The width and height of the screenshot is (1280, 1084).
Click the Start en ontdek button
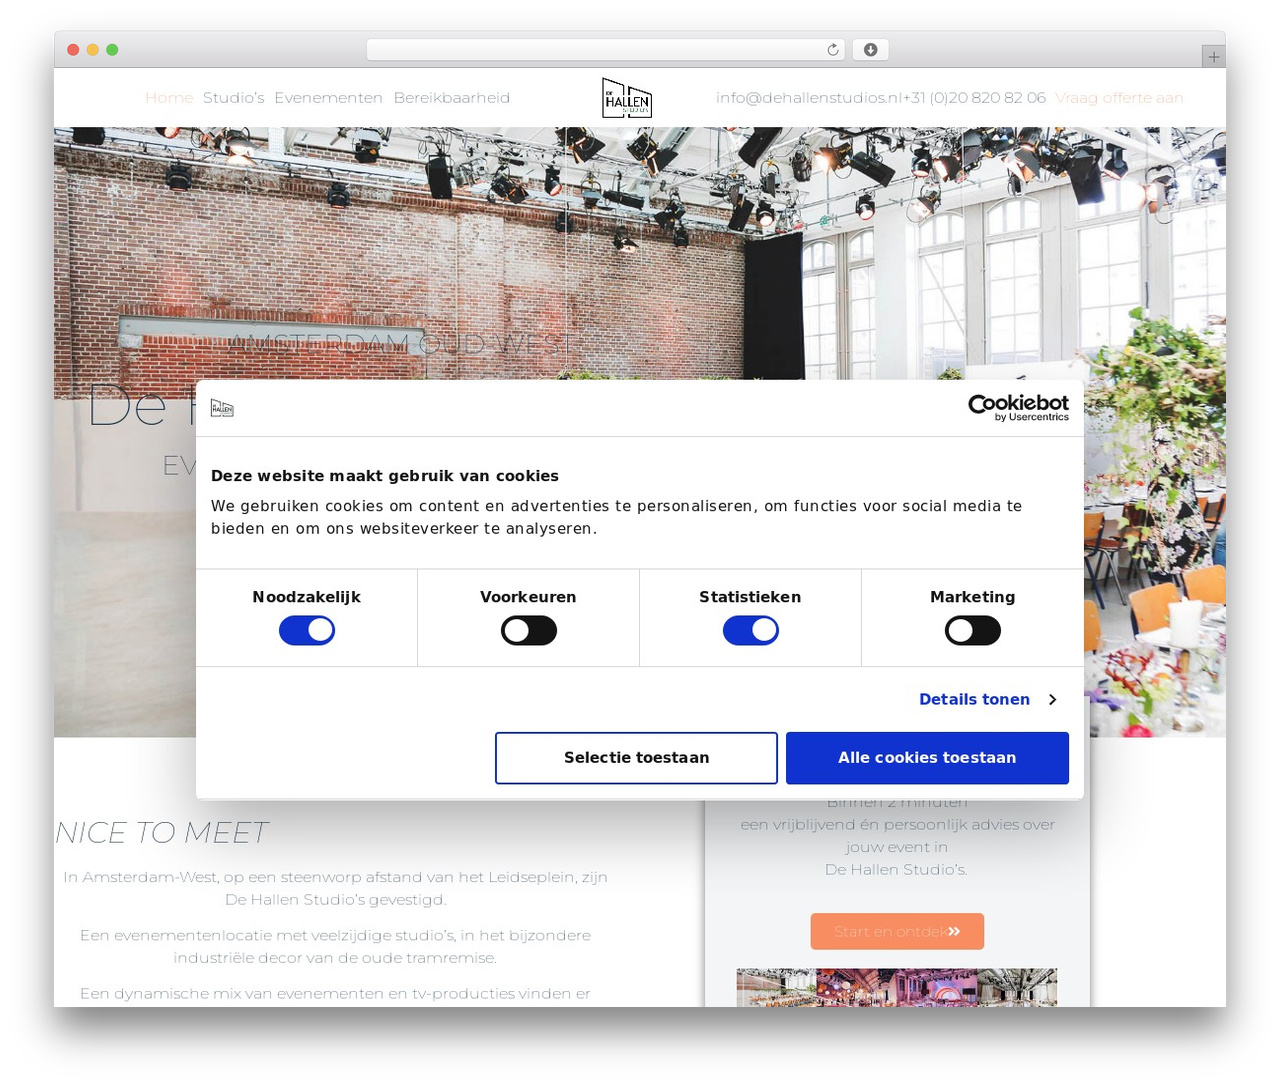pyautogui.click(x=897, y=932)
